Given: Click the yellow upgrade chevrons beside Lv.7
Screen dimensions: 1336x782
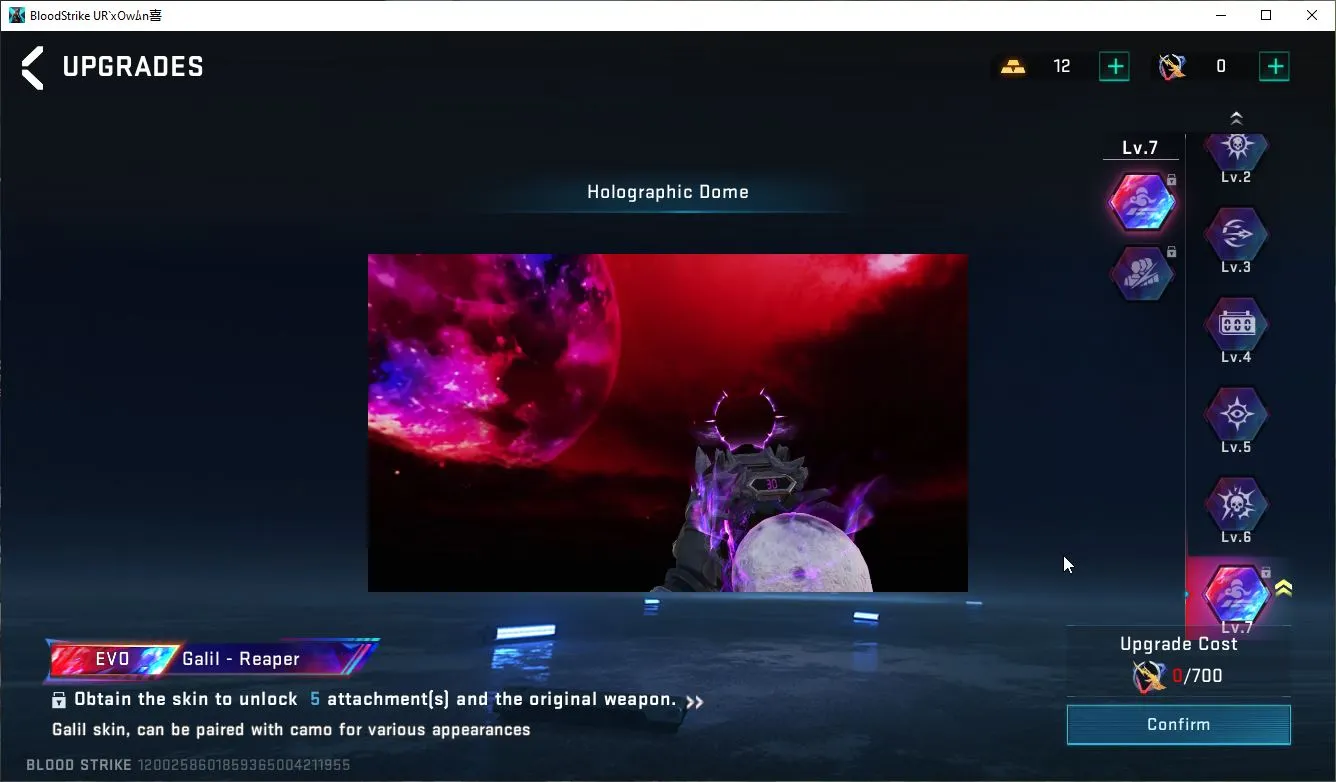Looking at the screenshot, I should (x=1284, y=588).
